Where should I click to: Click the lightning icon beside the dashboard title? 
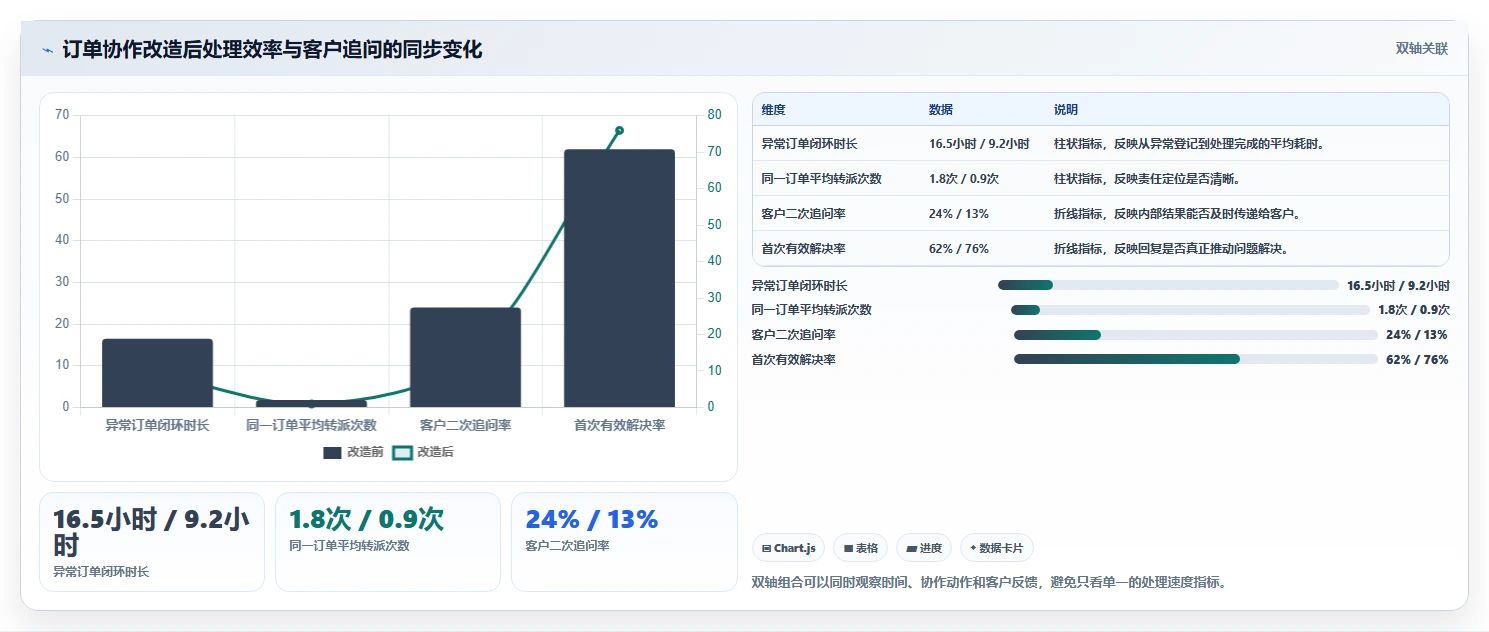pyautogui.click(x=47, y=50)
